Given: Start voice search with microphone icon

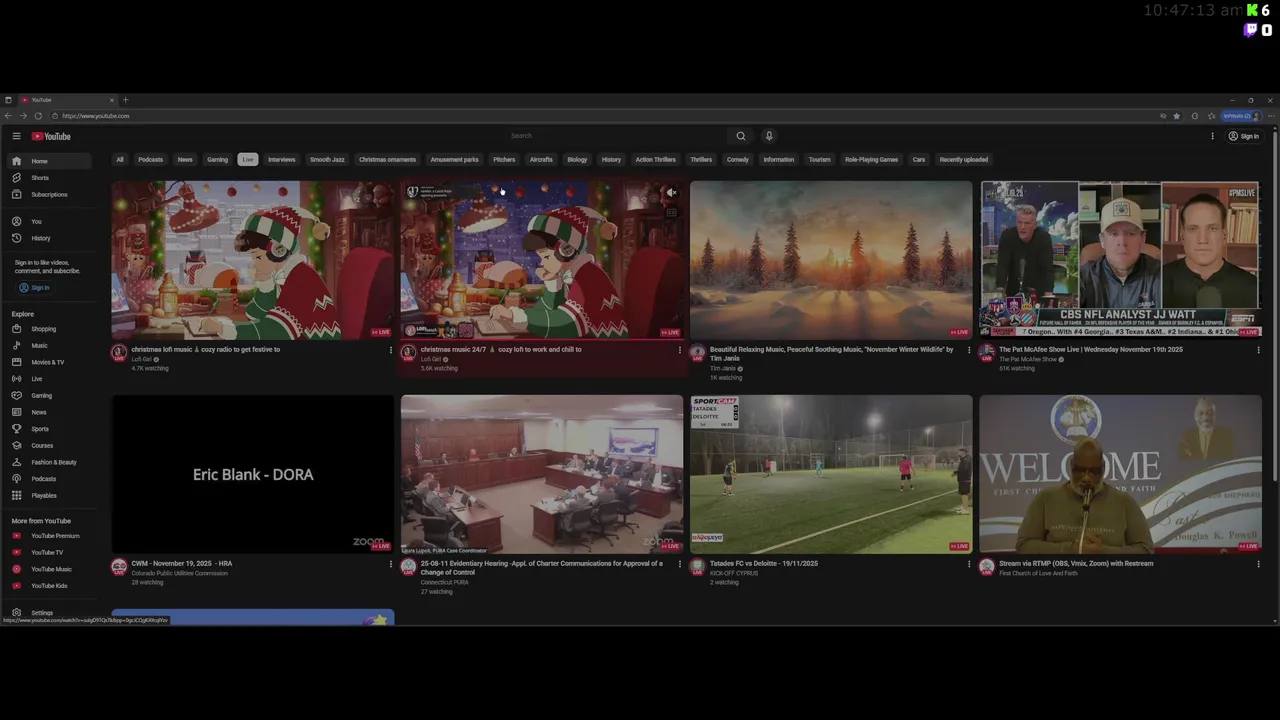Looking at the screenshot, I should [x=769, y=136].
